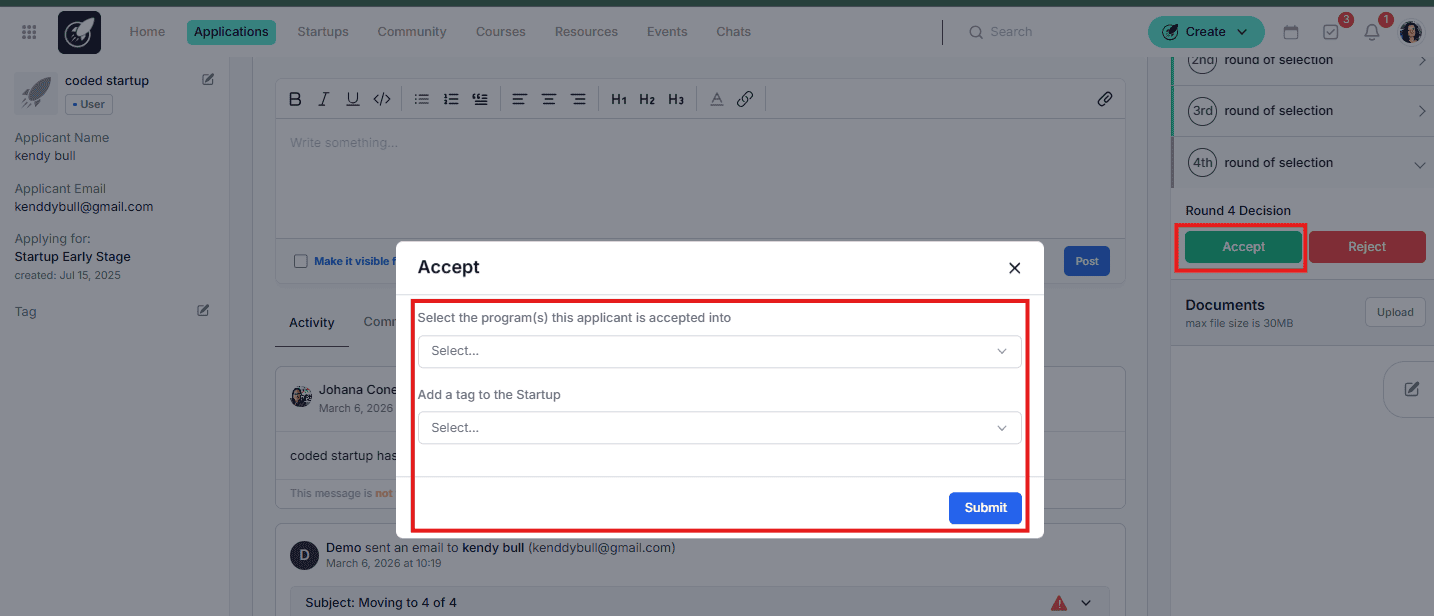
Task: Open the apps grid menu
Action: point(29,32)
